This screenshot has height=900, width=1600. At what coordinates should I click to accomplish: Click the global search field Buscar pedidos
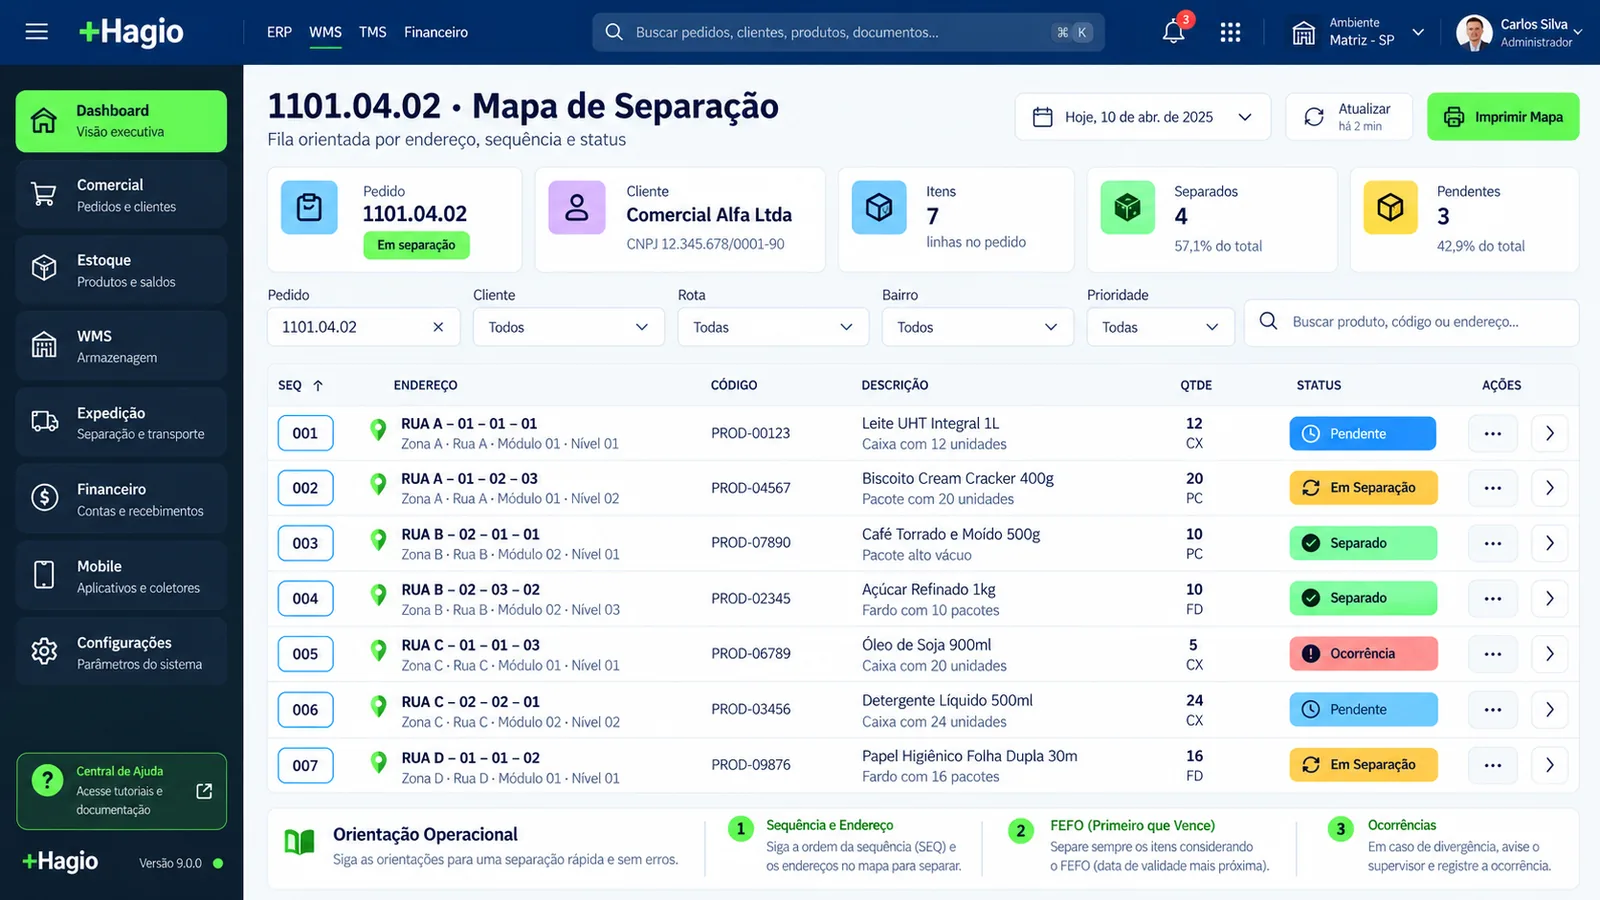pos(848,32)
